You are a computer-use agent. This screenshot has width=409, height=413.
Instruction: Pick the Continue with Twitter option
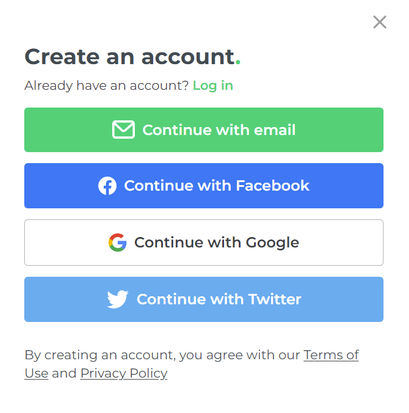coord(204,299)
